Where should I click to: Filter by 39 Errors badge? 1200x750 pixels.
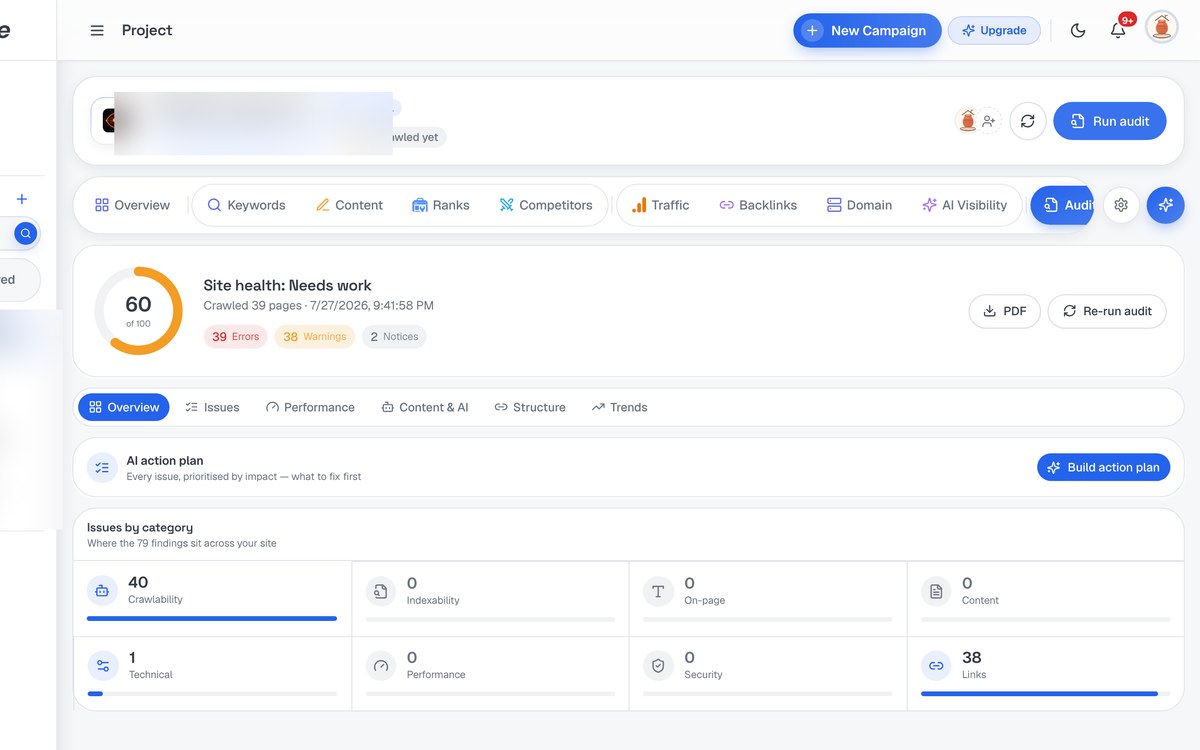point(236,337)
